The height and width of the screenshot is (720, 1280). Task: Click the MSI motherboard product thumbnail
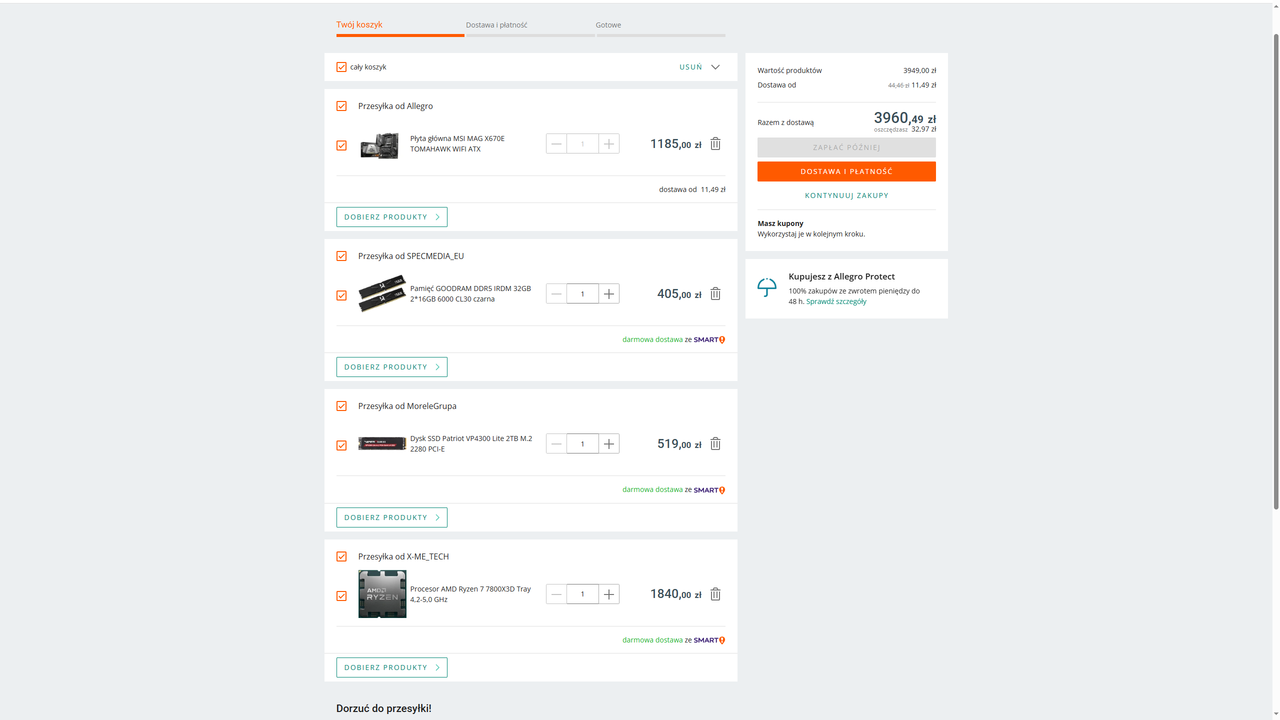pyautogui.click(x=379, y=146)
